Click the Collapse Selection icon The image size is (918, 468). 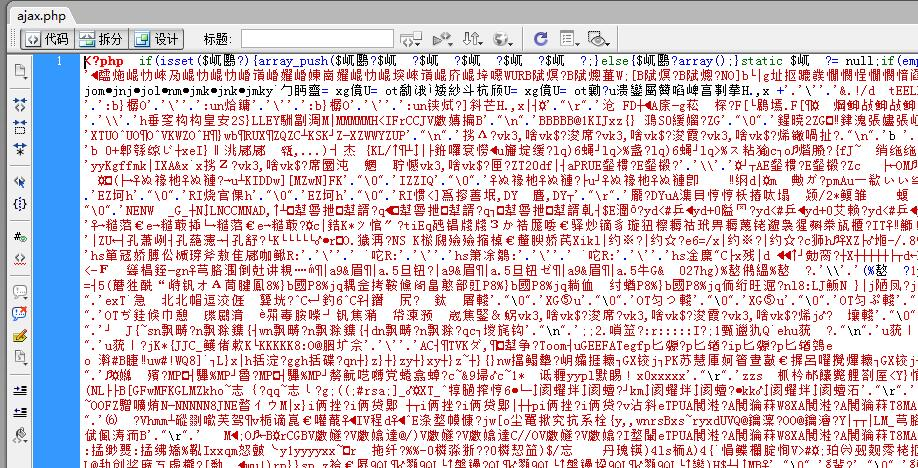click(20, 127)
